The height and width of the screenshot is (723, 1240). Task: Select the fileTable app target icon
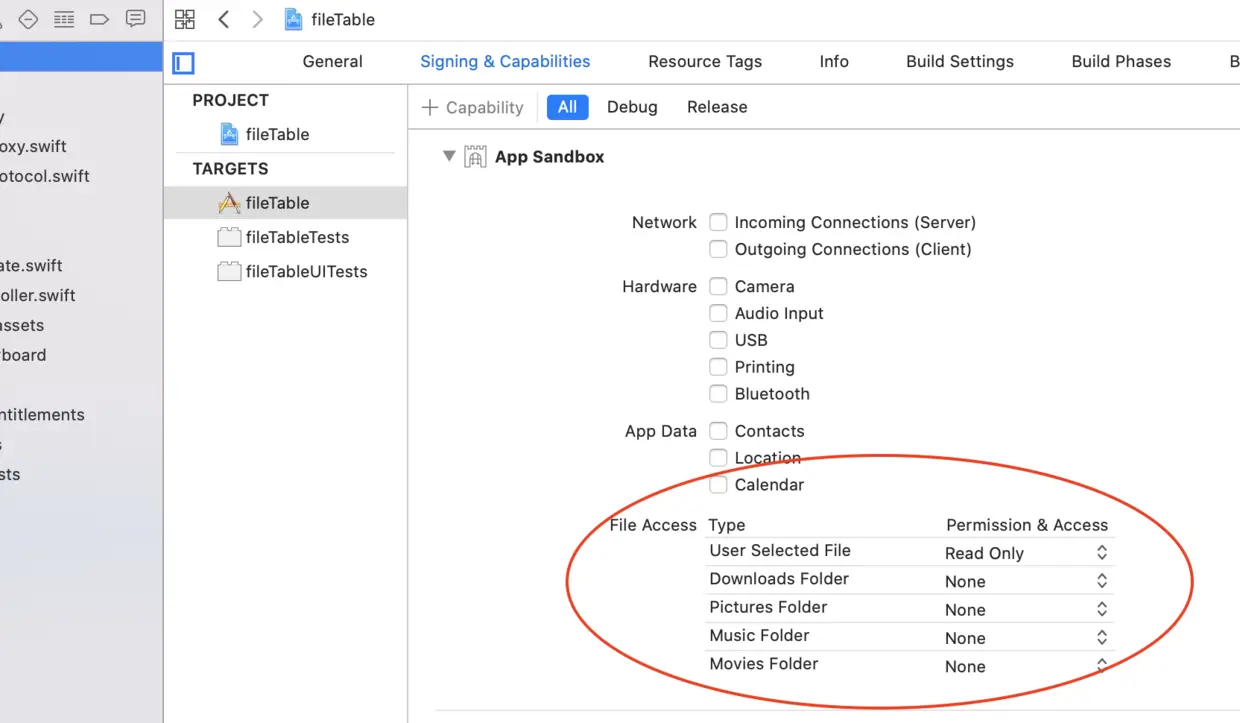(229, 203)
